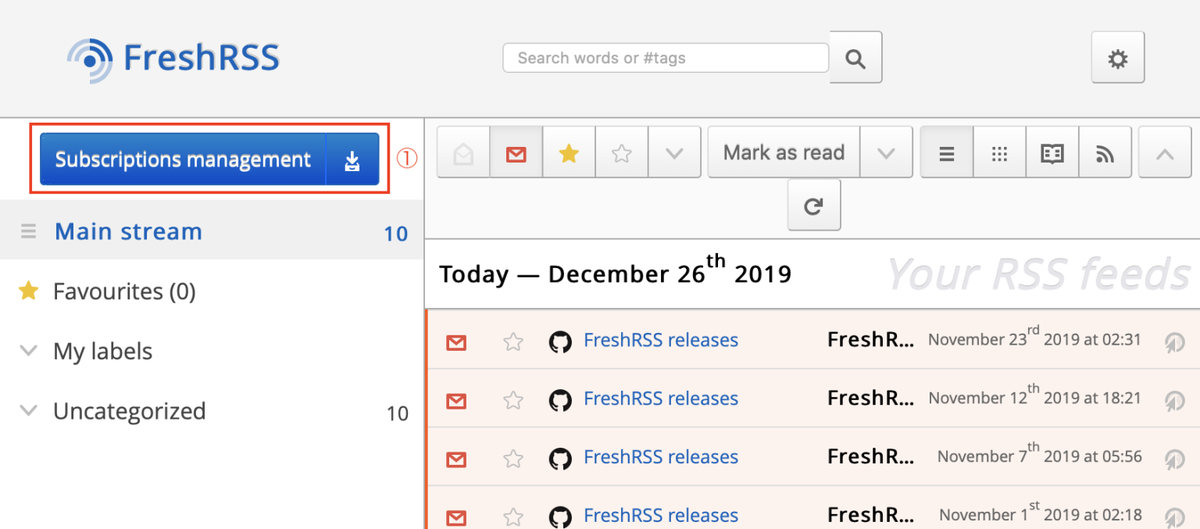This screenshot has height=529, width=1200.
Task: Click the Subscriptions management button
Action: coord(183,160)
